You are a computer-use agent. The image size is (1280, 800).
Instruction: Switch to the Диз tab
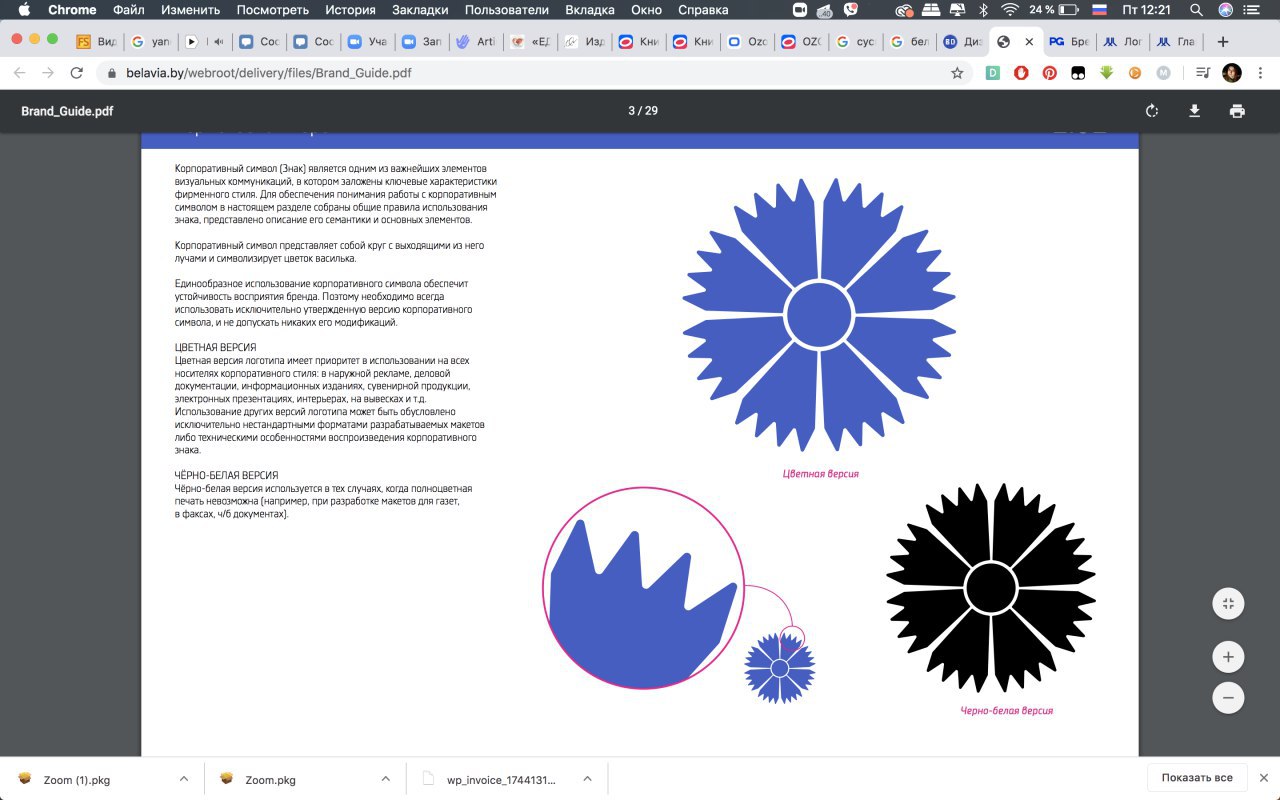pyautogui.click(x=961, y=42)
